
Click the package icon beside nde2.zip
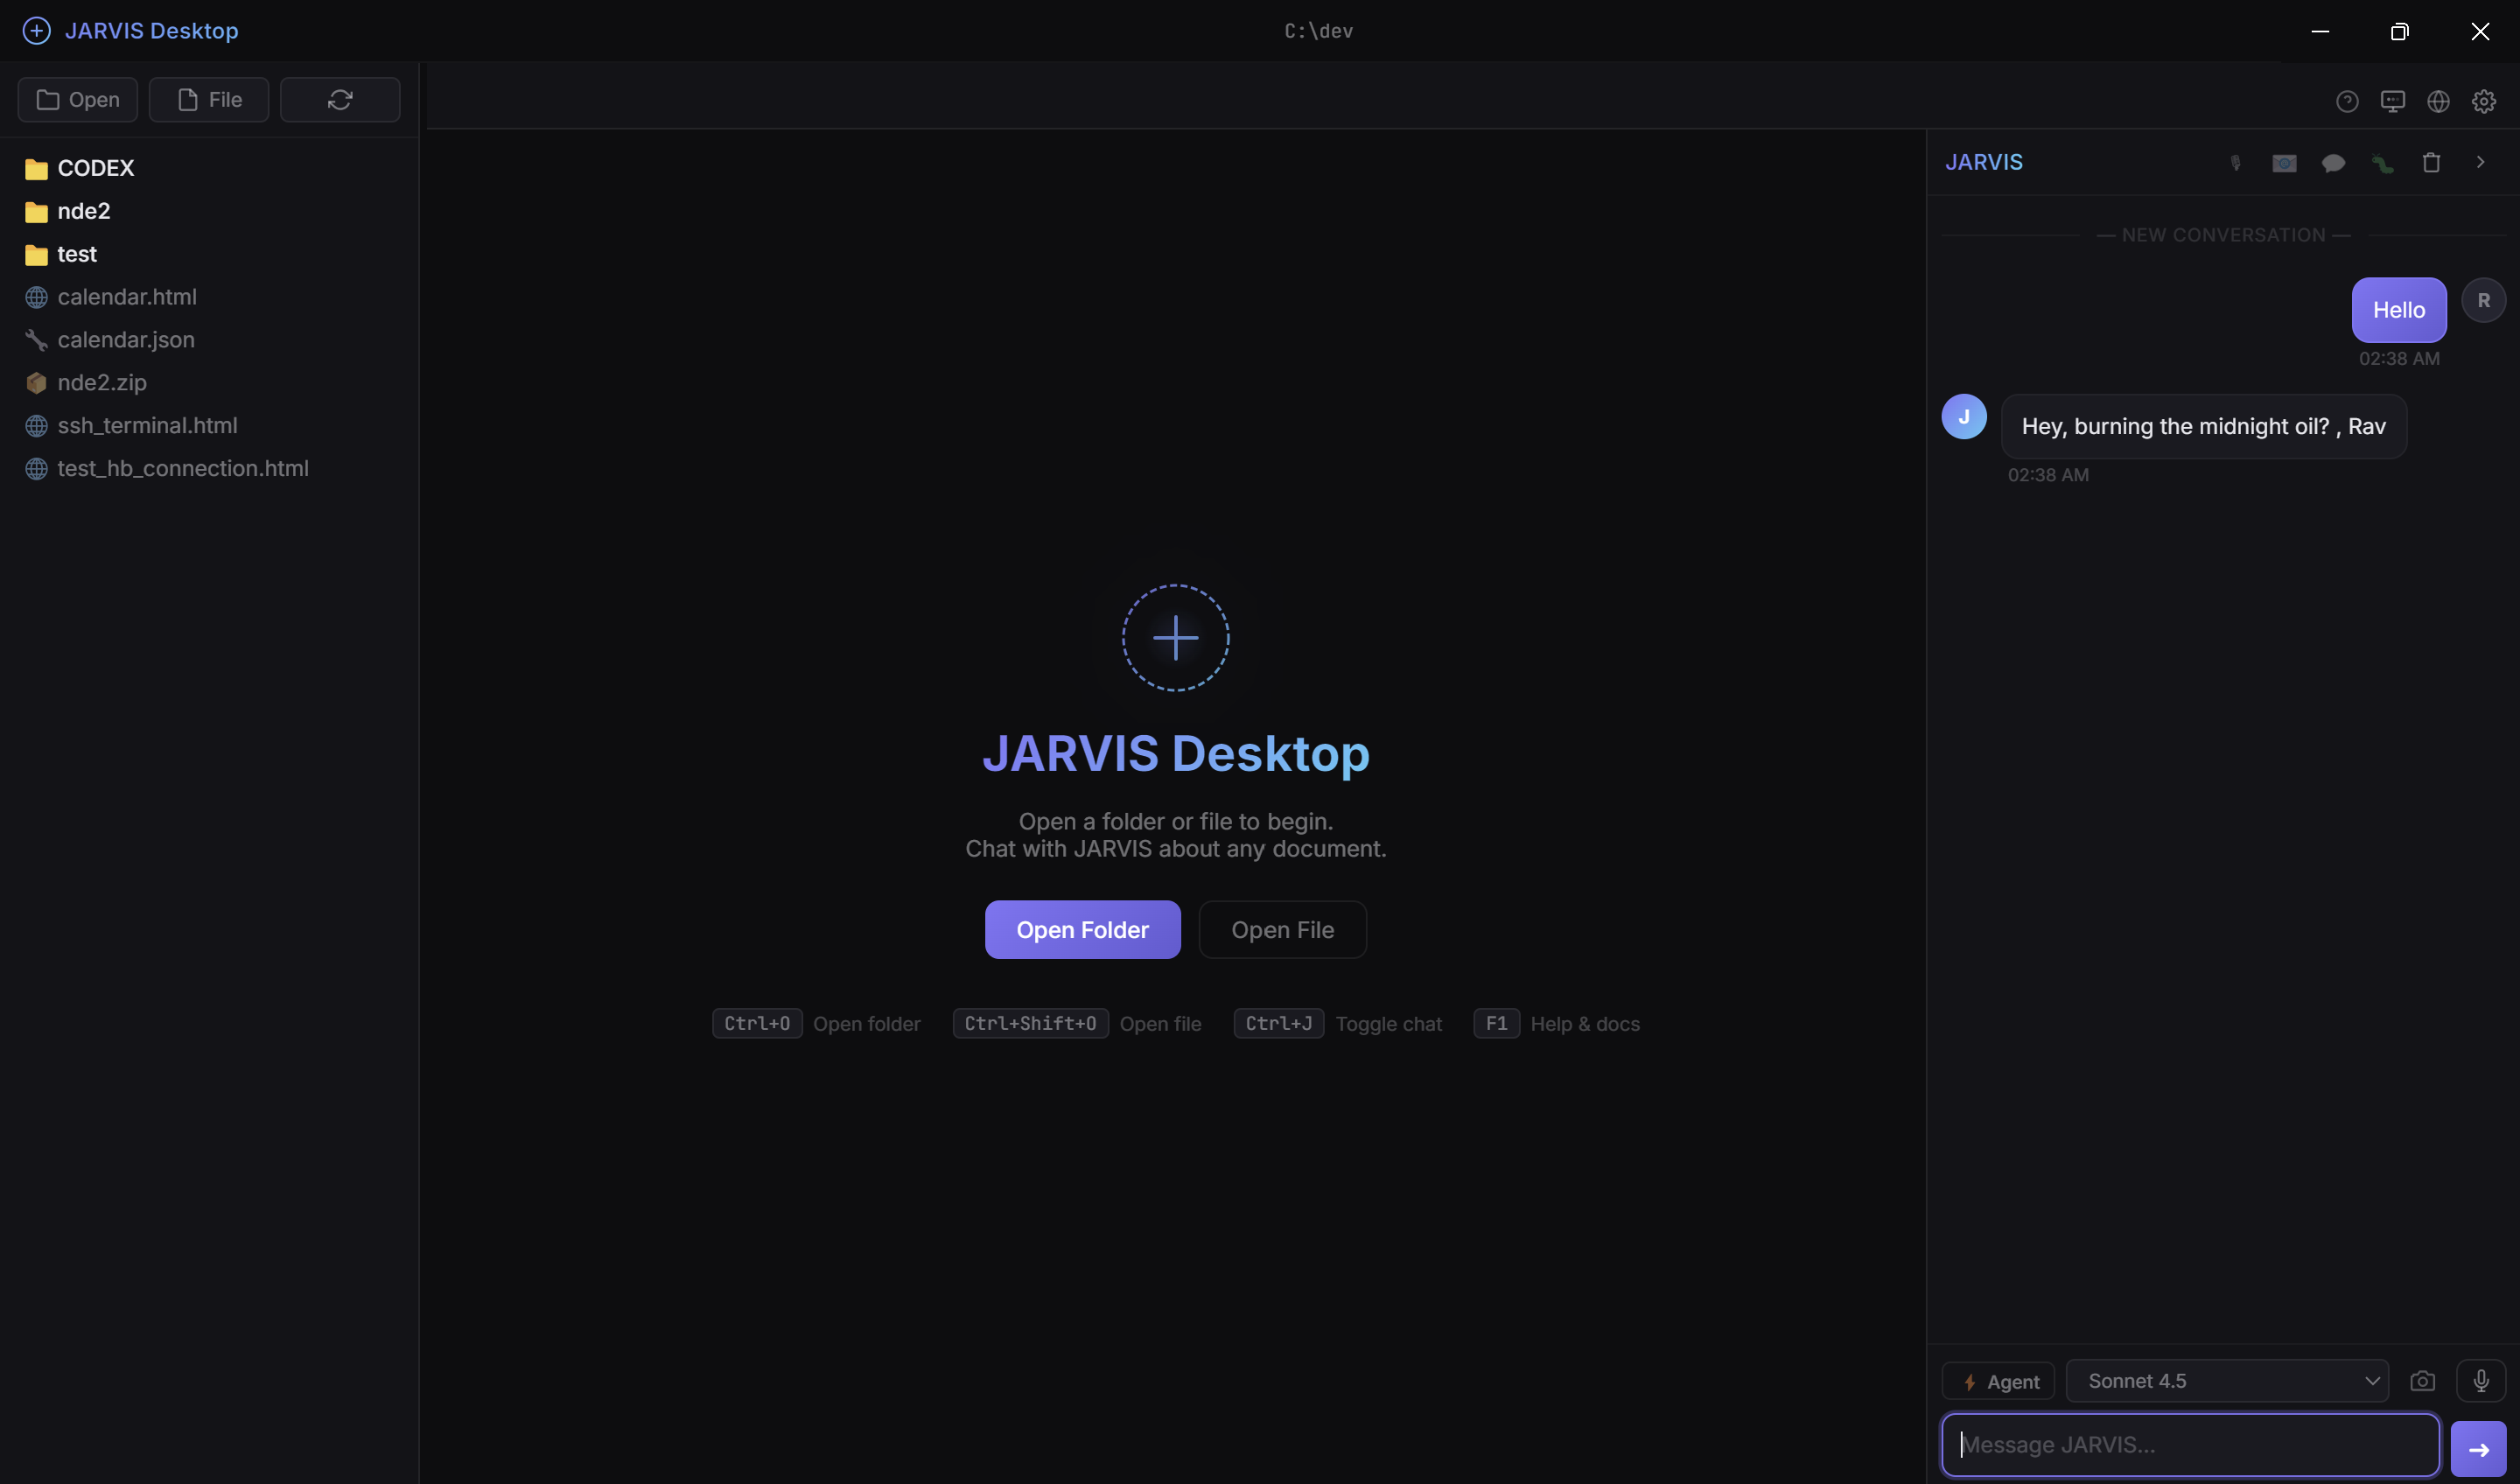[36, 383]
